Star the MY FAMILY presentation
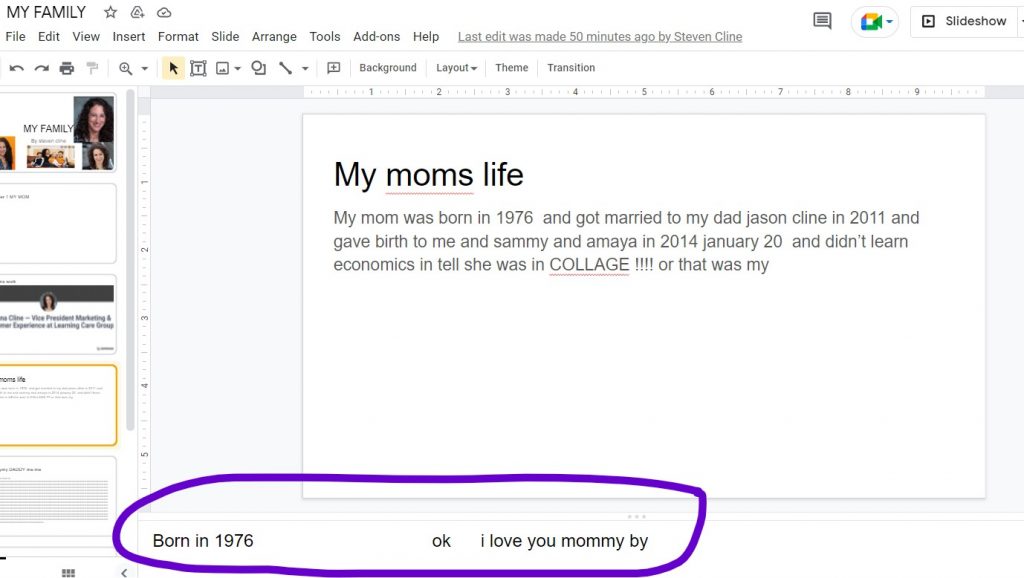Image resolution: width=1024 pixels, height=578 pixels. [111, 13]
